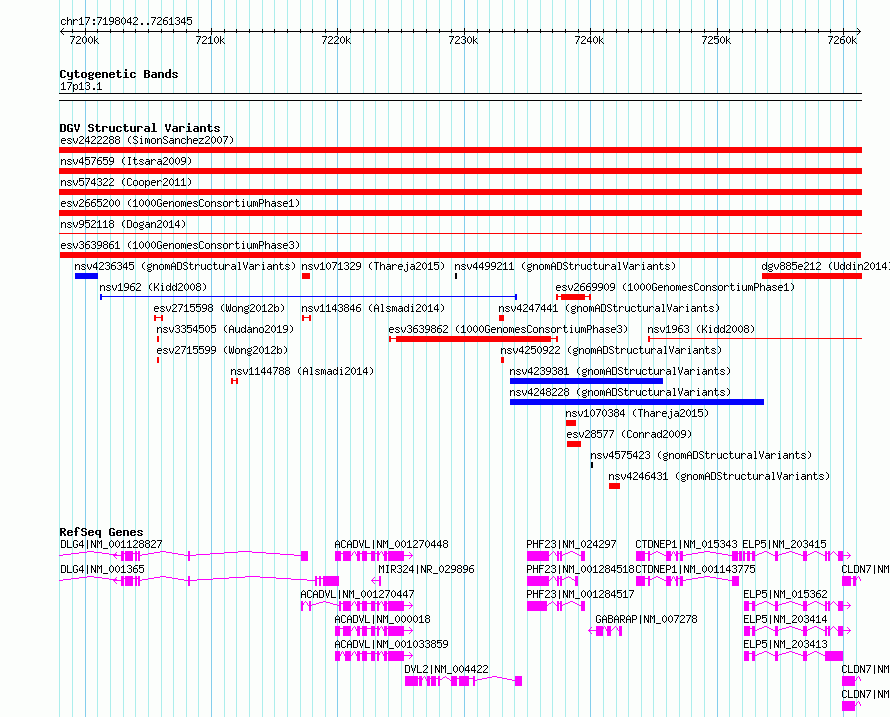Click the 17p13.1 band label
Screen dimensions: 890x717
tap(81, 86)
